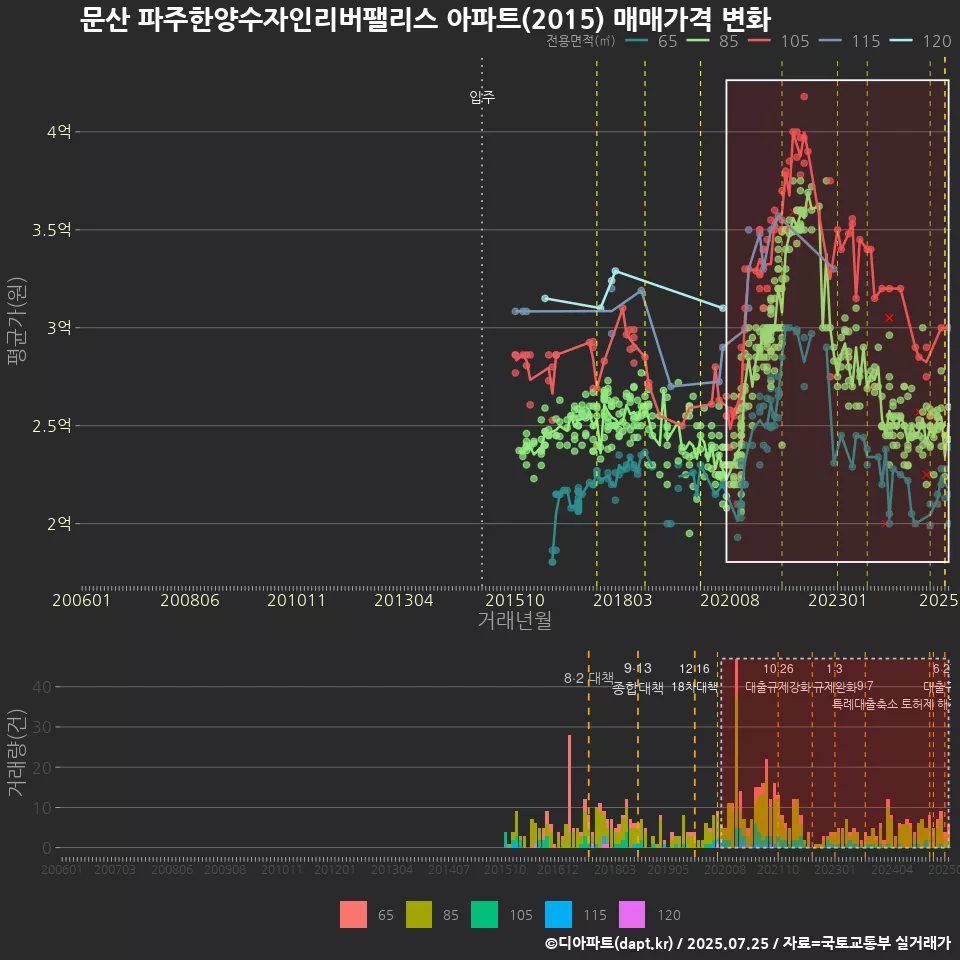
Task: Click the 40 volume axis label
Action: coord(42,687)
